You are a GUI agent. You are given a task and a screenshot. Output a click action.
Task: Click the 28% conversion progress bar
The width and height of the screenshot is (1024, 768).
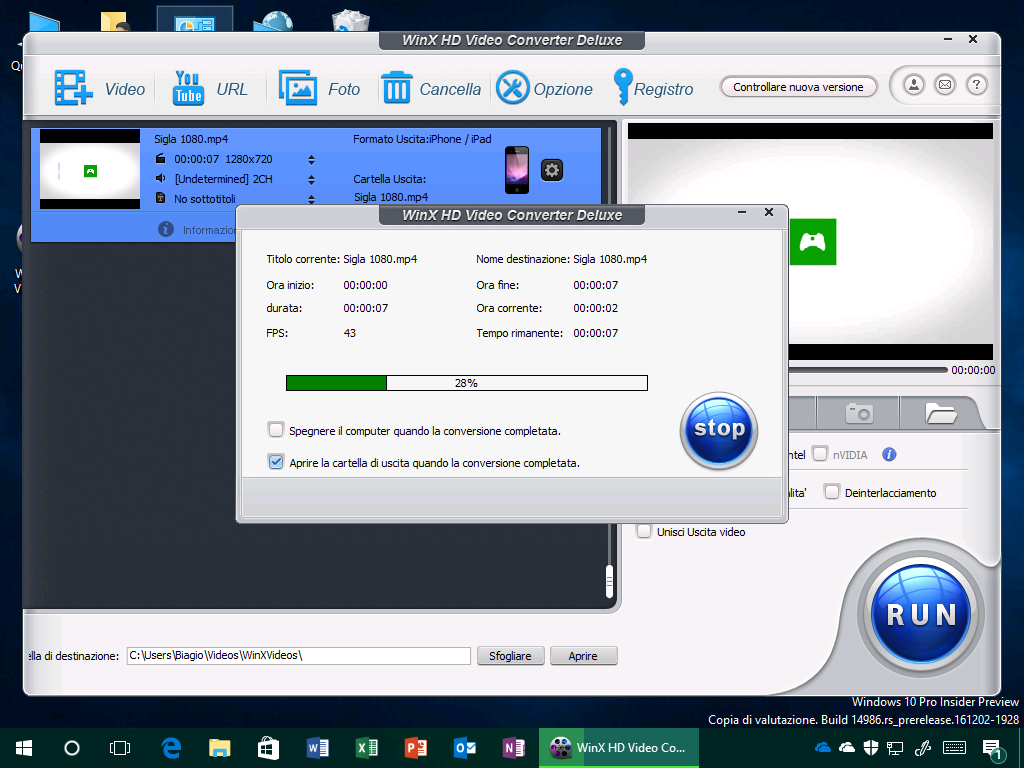pyautogui.click(x=467, y=383)
